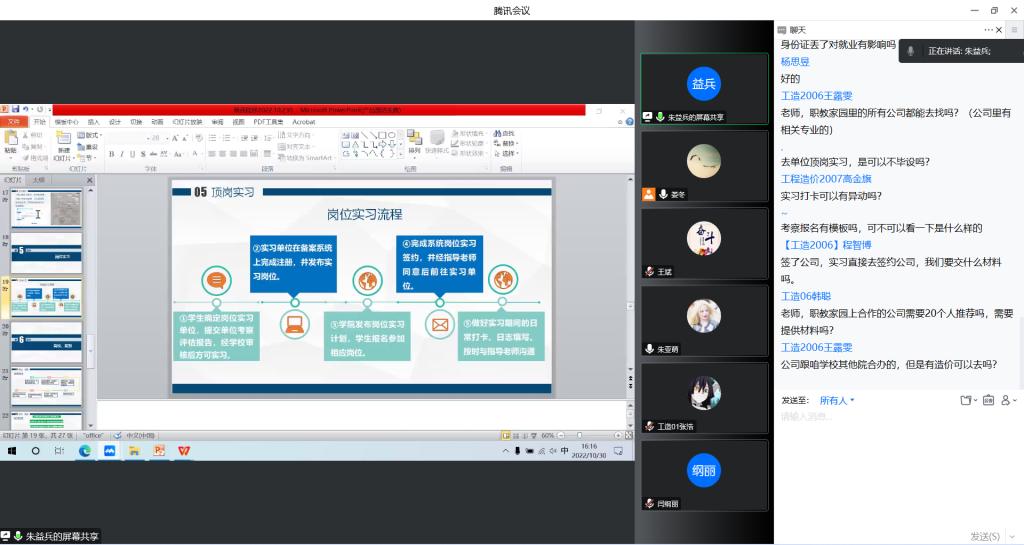This screenshot has width=1024, height=545.
Task: Open the Edge browser from the taskbar
Action: click(x=85, y=451)
